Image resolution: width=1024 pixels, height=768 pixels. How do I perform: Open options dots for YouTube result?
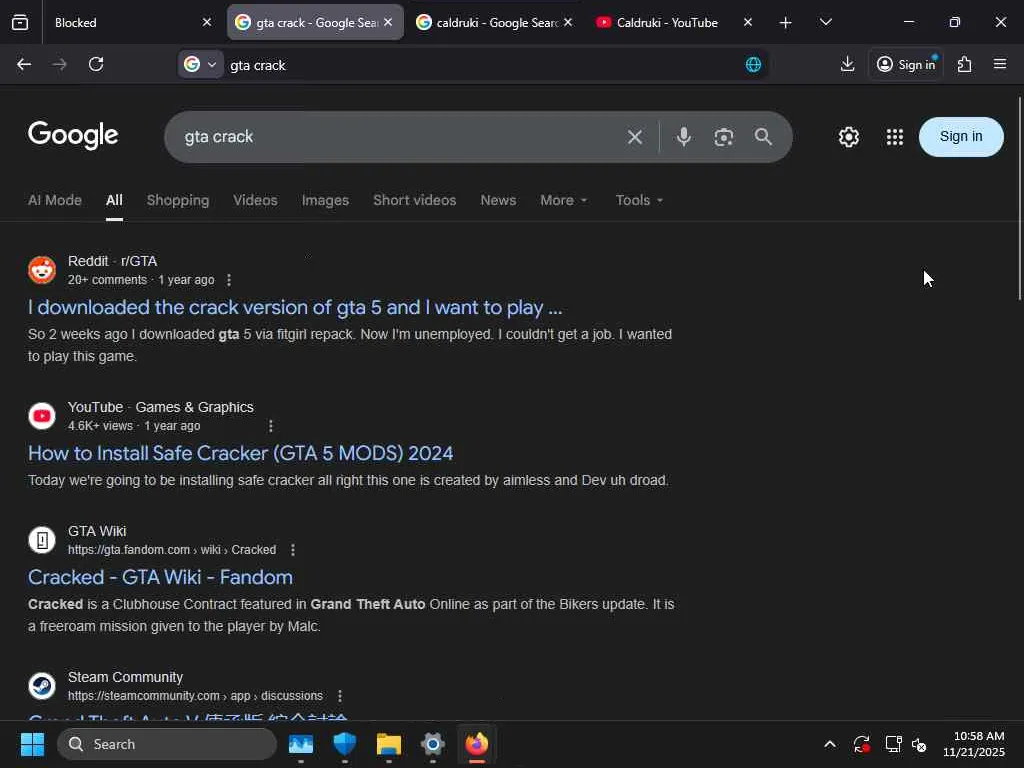click(271, 426)
